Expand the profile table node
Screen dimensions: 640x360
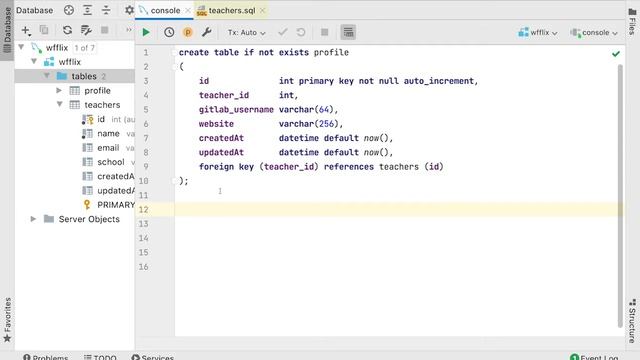pyautogui.click(x=60, y=90)
